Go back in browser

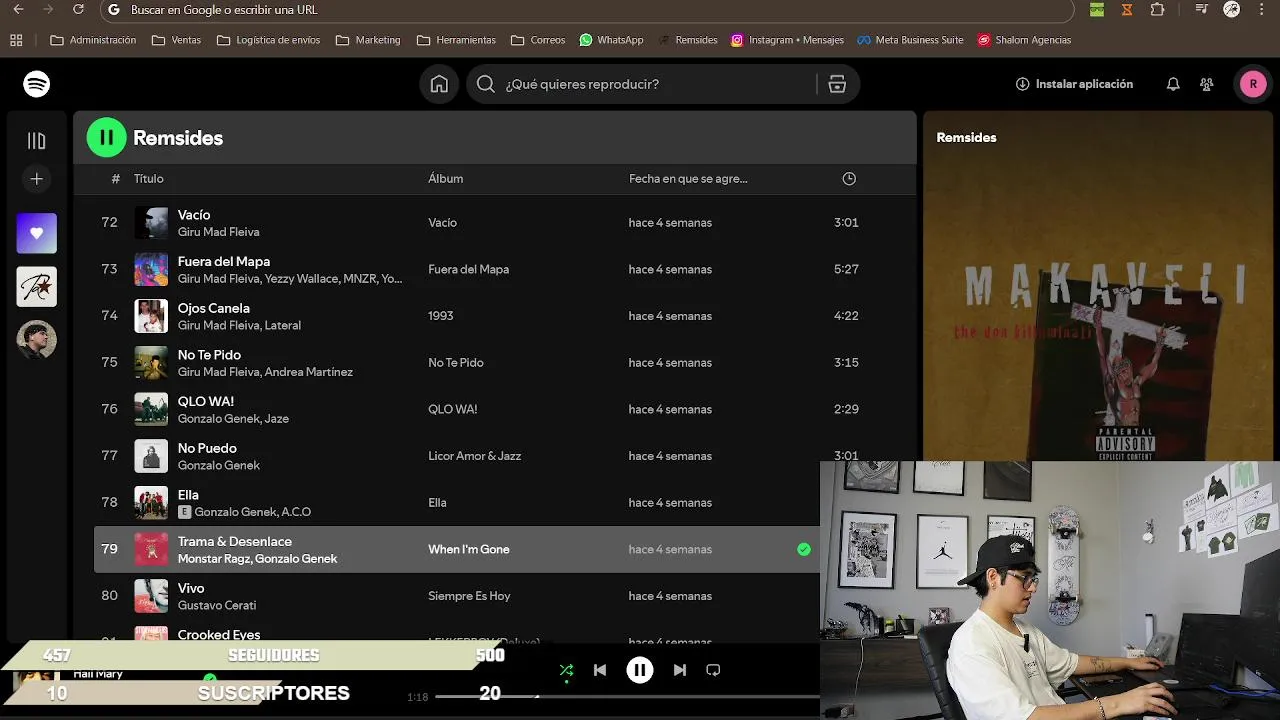(18, 9)
